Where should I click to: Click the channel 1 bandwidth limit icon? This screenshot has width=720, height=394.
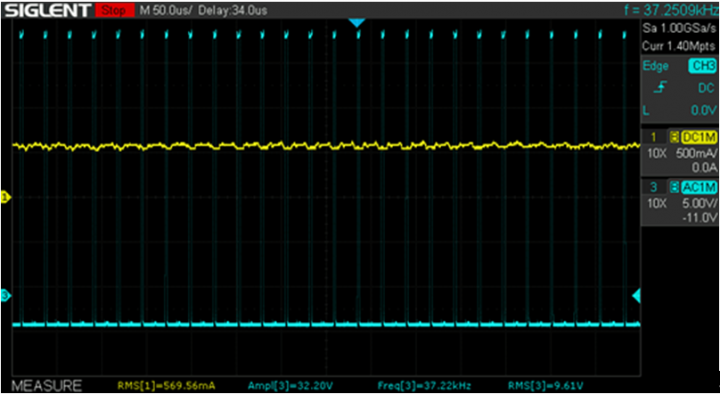click(x=675, y=137)
